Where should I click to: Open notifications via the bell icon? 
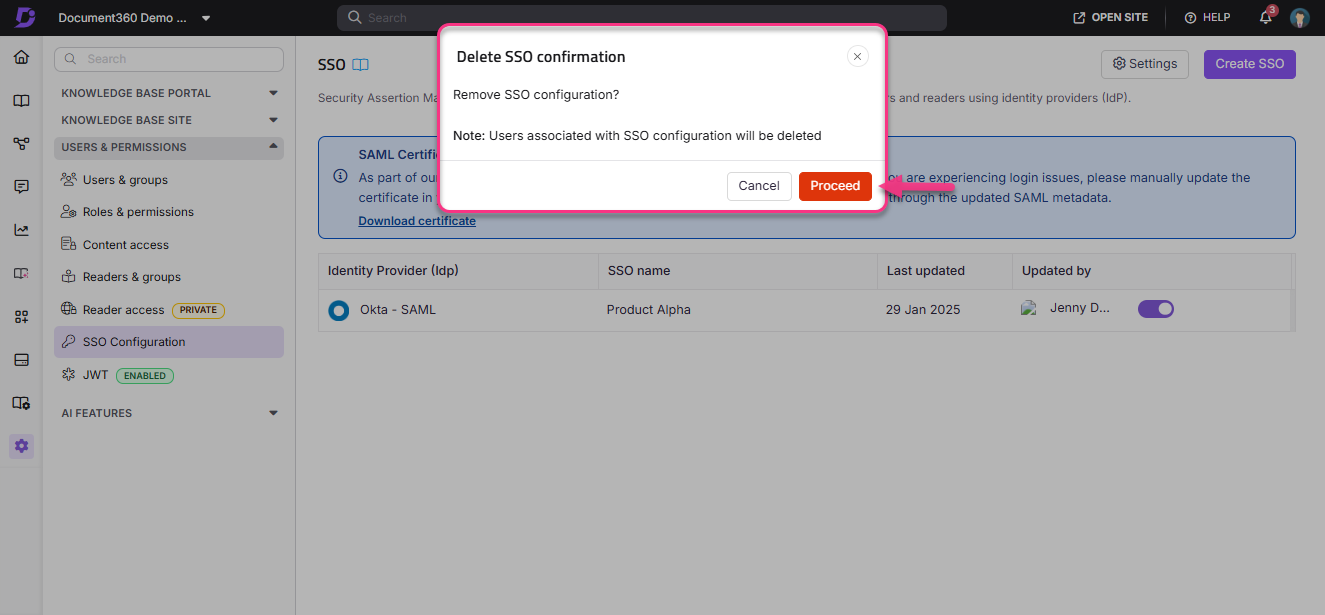(1264, 17)
